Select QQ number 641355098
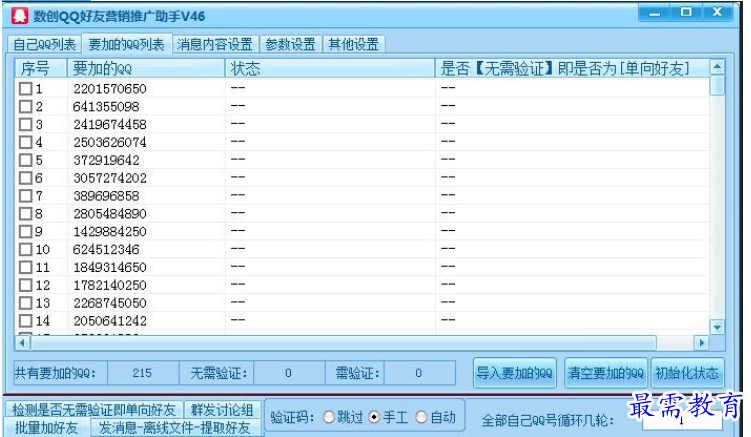 [x=106, y=106]
